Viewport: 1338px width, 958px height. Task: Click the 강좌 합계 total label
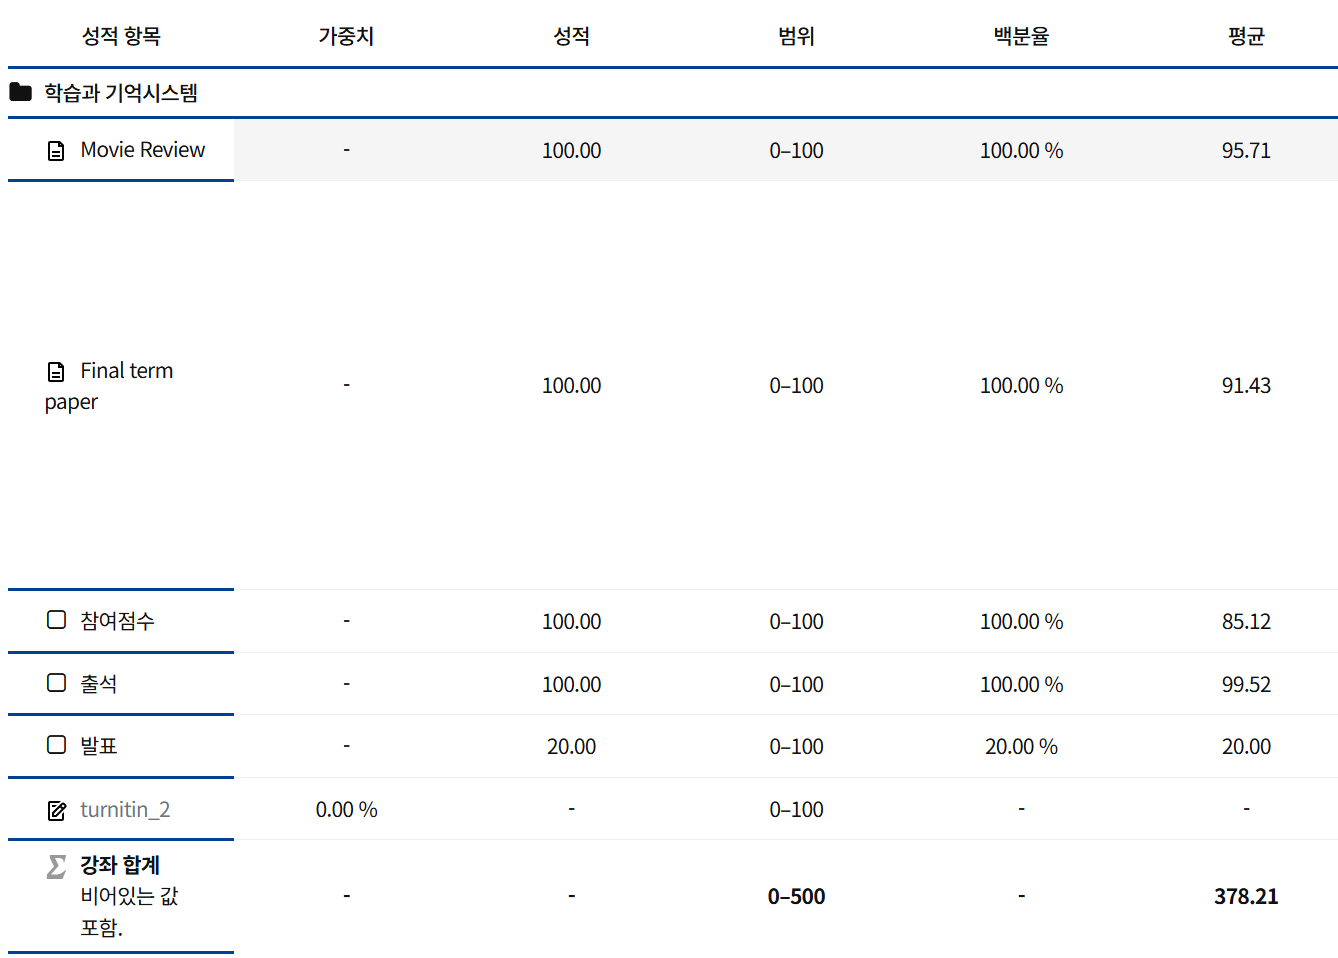120,865
